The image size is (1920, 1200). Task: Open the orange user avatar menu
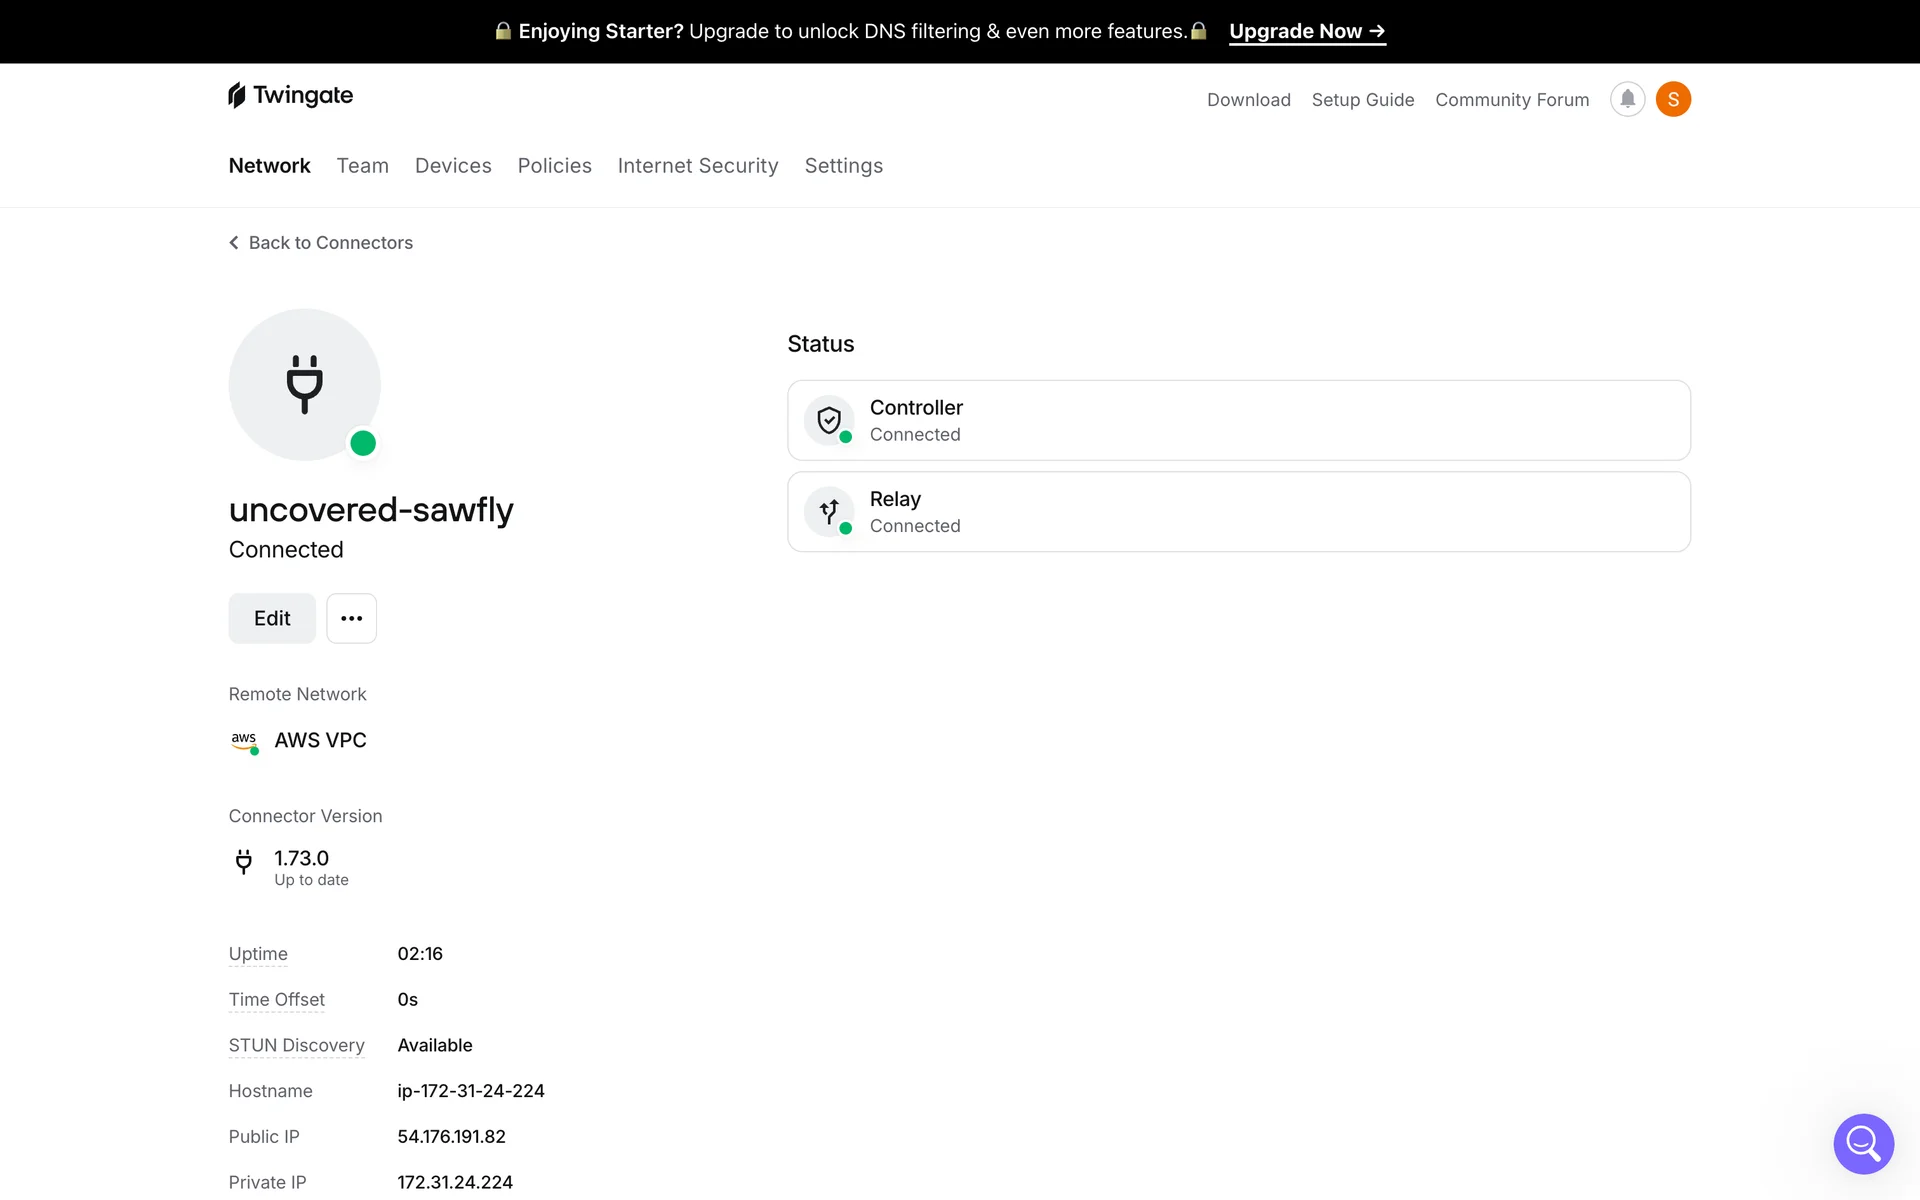click(1673, 99)
